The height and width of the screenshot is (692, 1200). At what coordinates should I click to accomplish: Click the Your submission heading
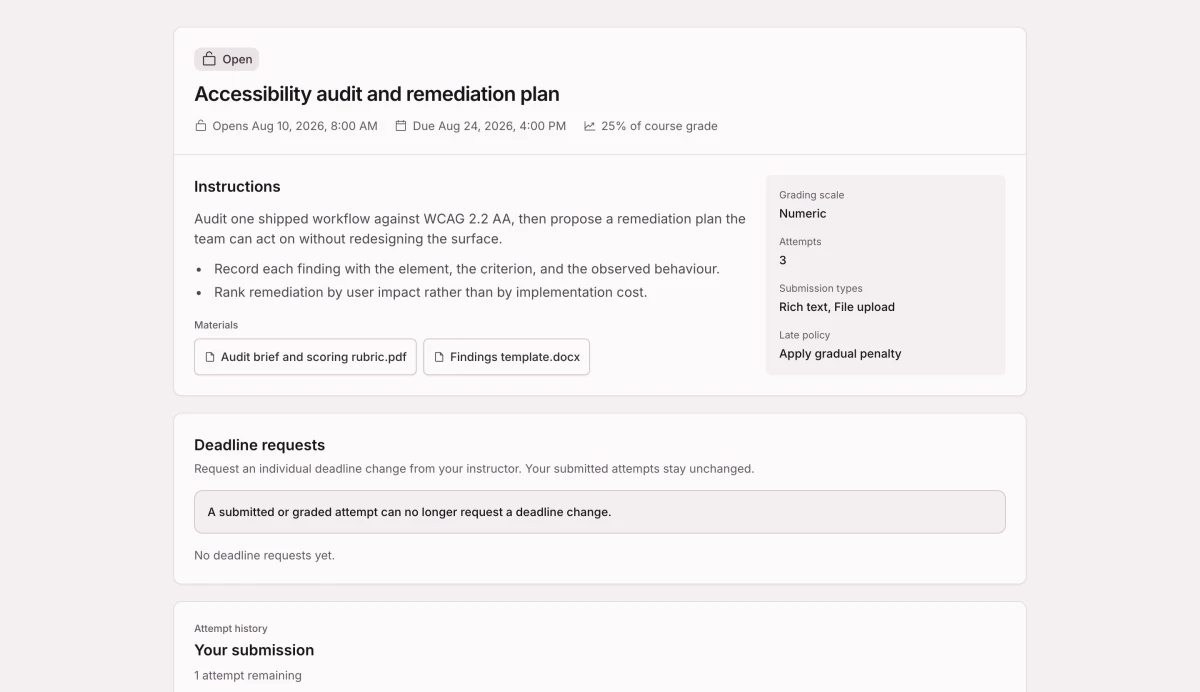(254, 650)
